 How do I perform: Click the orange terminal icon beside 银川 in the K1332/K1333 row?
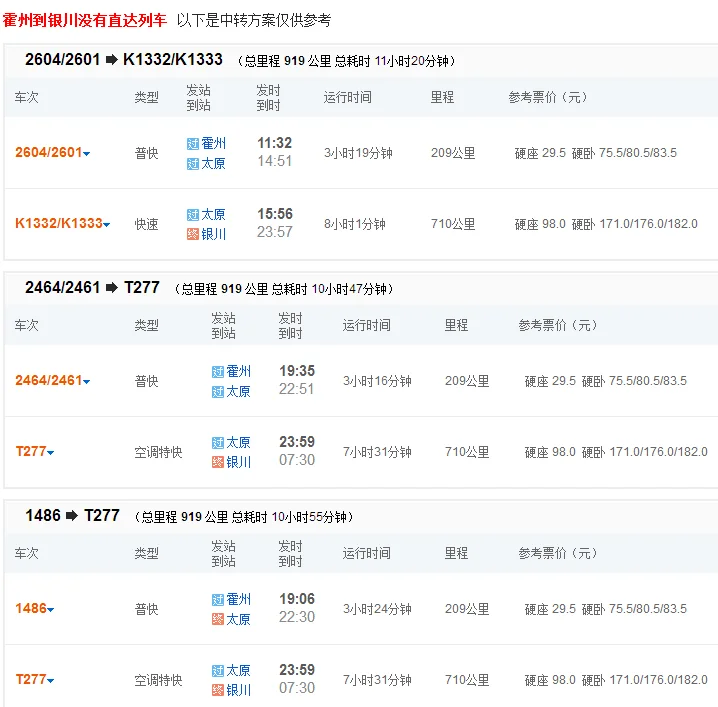pos(193,234)
